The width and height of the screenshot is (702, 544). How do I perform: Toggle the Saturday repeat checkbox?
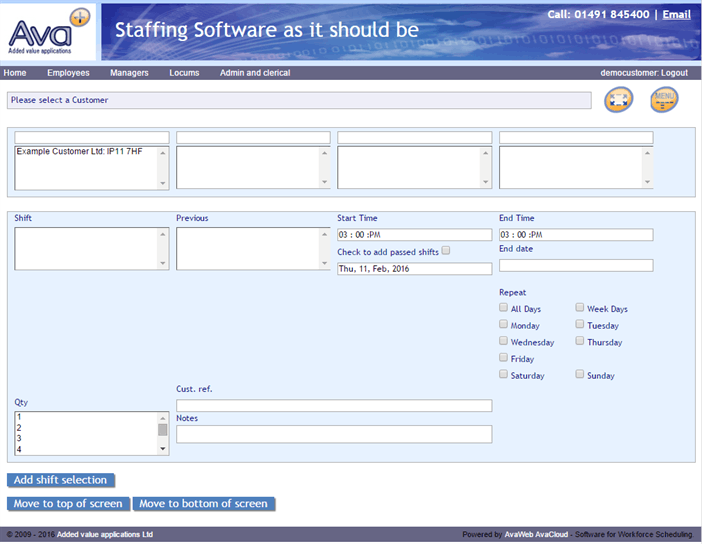coord(504,375)
